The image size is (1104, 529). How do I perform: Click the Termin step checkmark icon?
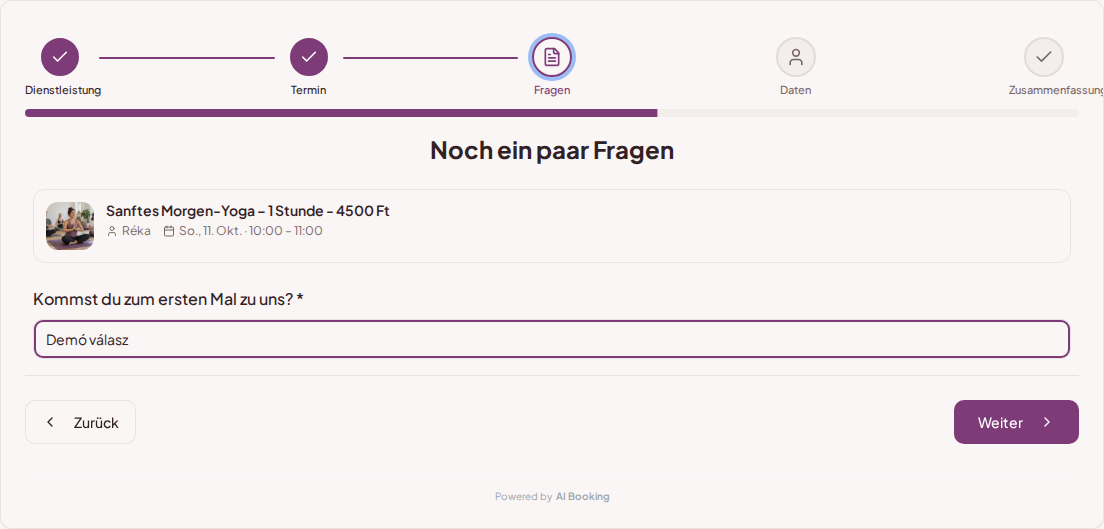click(308, 57)
